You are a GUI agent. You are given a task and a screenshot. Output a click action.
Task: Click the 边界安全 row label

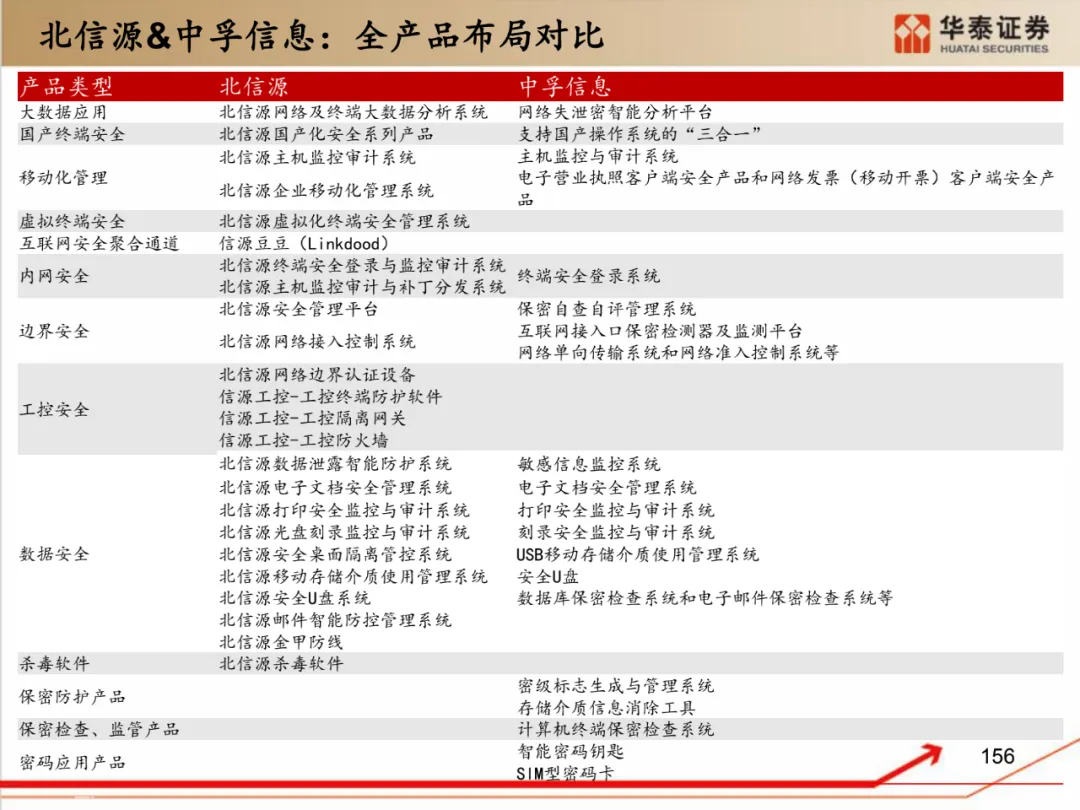pyautogui.click(x=54, y=331)
